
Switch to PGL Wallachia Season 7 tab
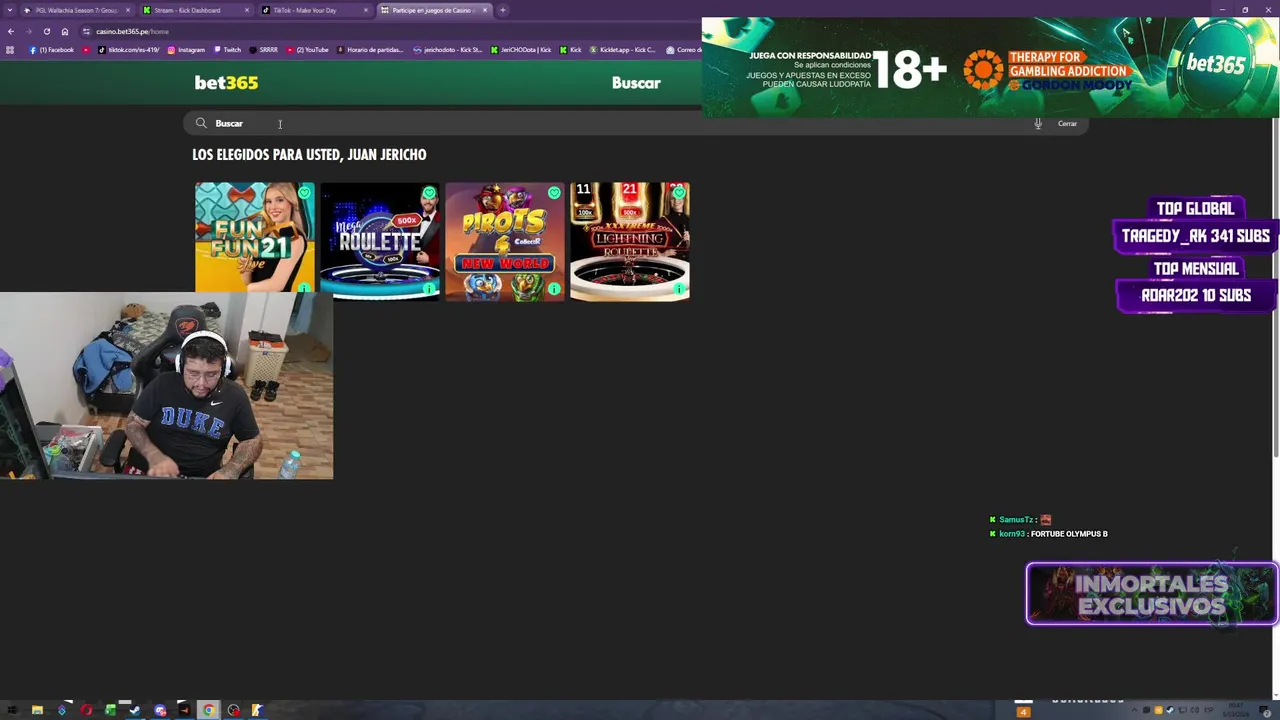tap(76, 10)
